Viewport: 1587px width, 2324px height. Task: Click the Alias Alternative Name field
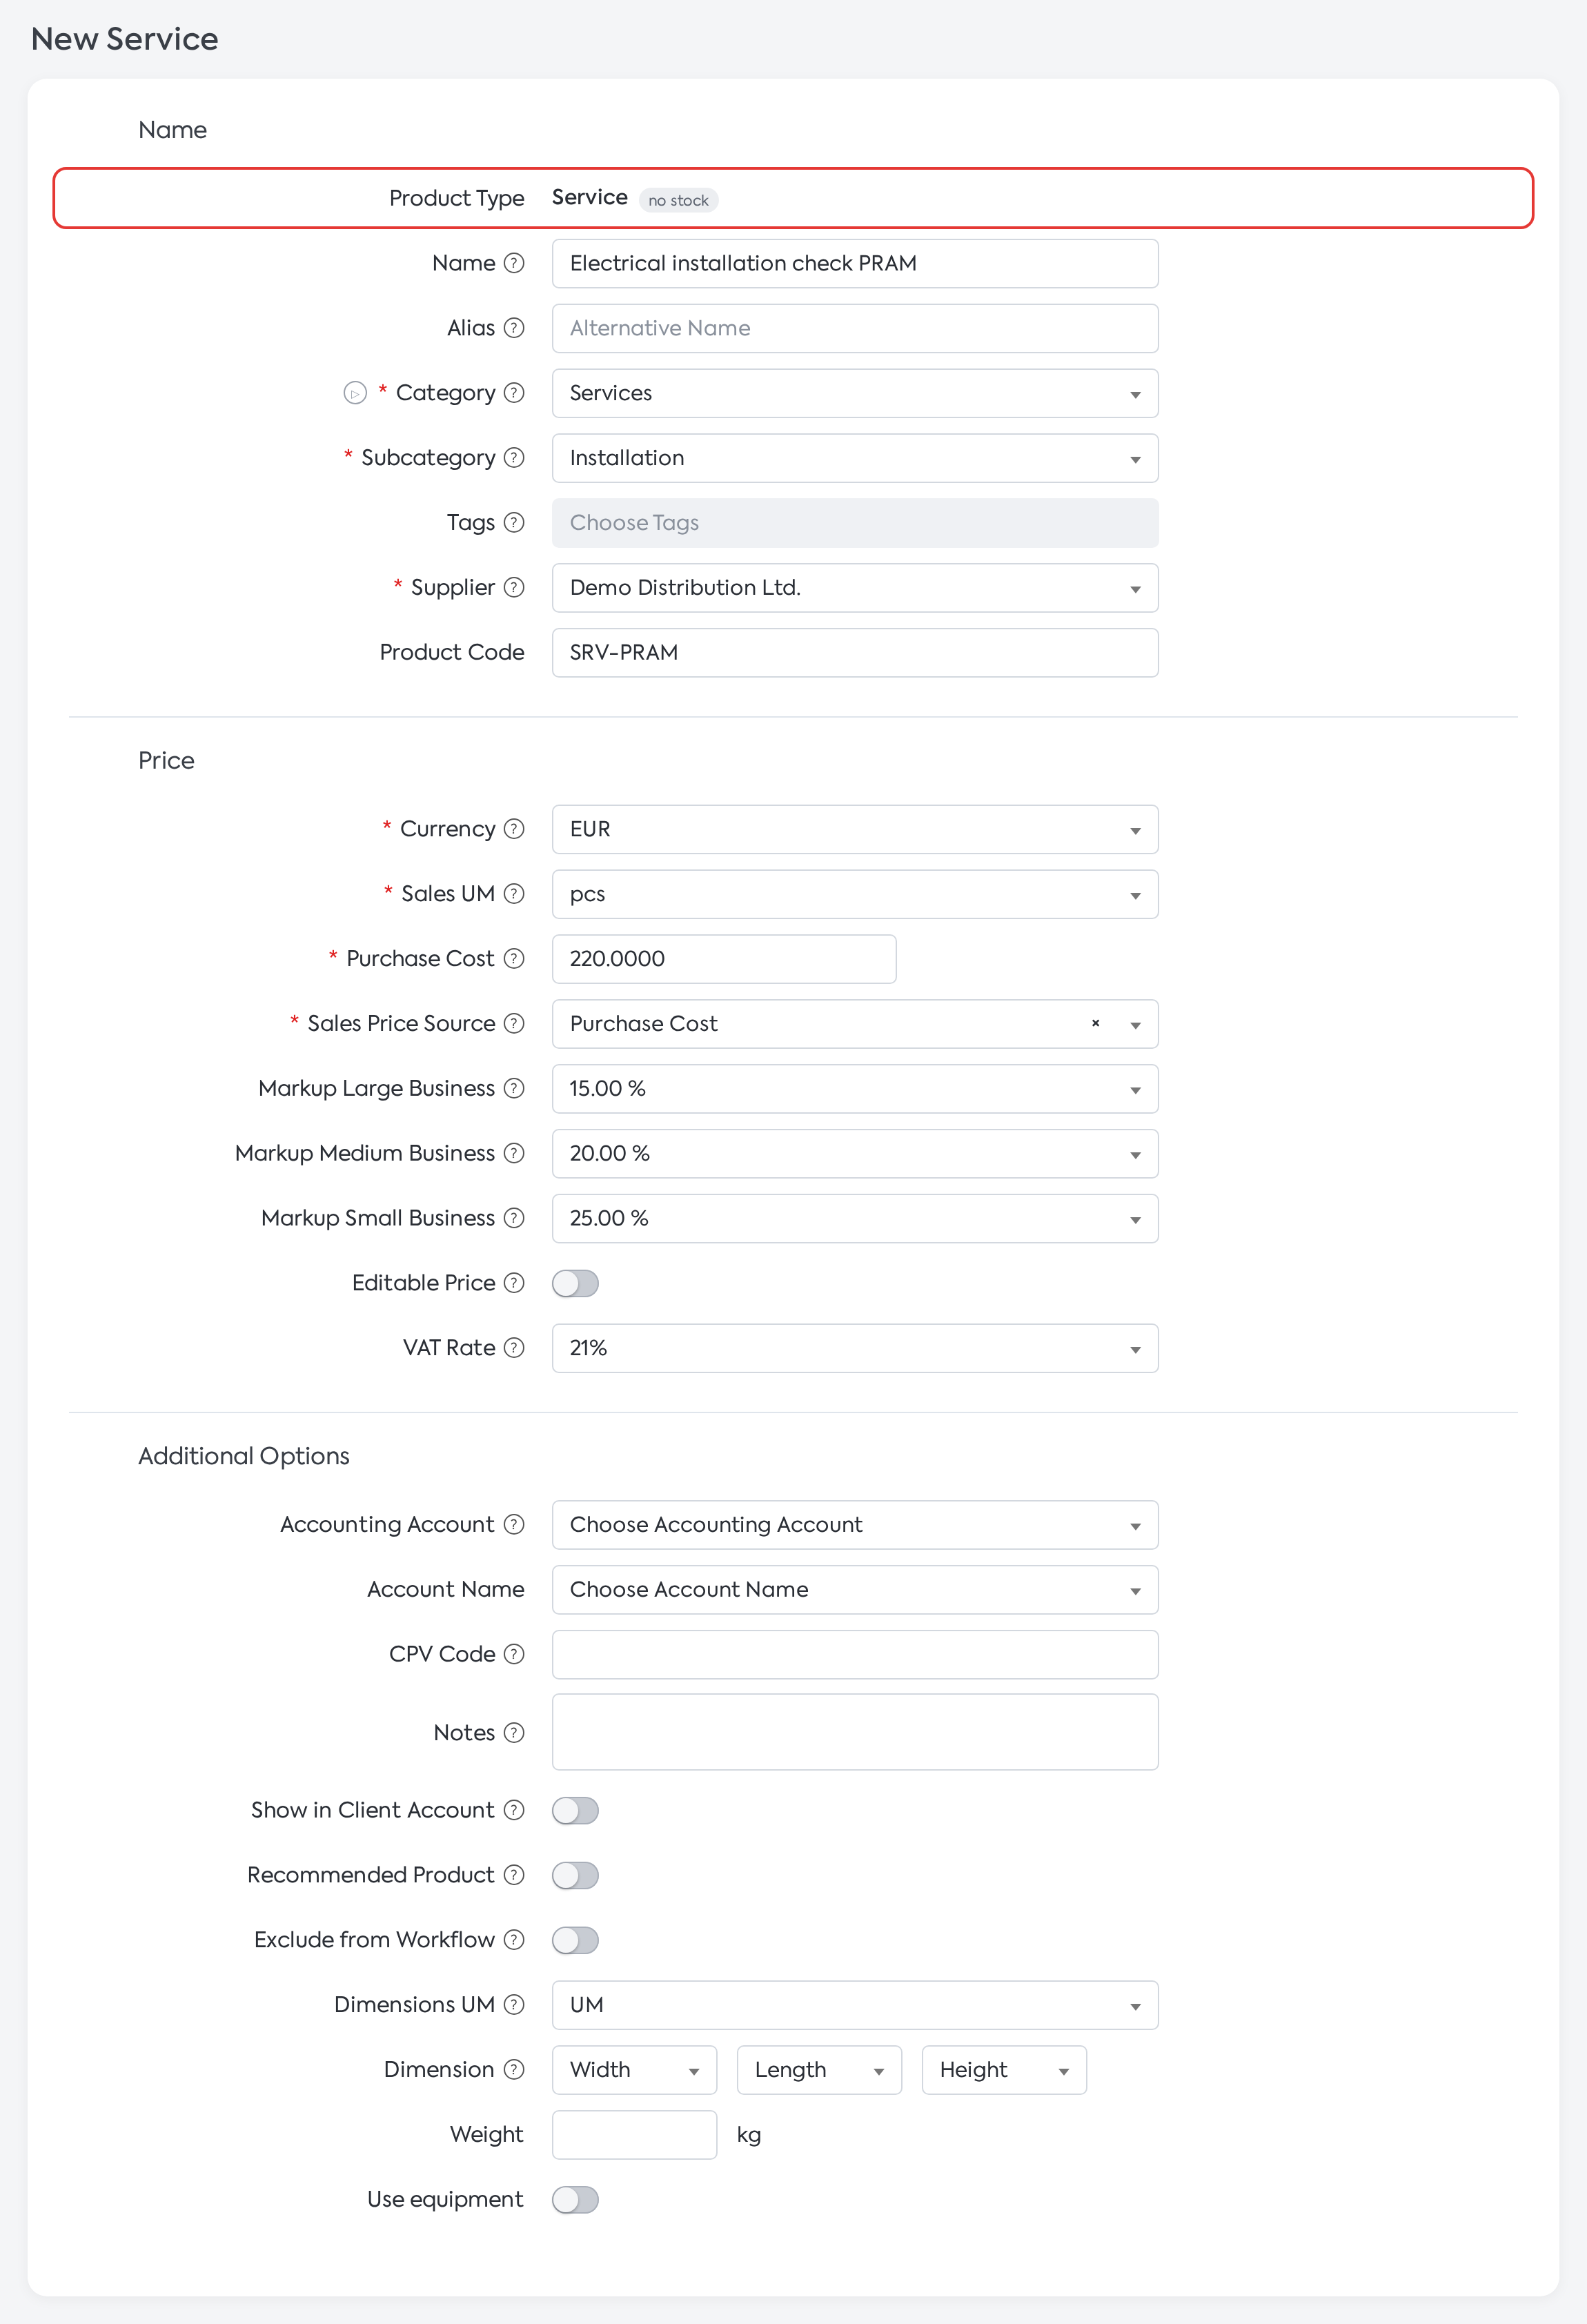point(855,328)
